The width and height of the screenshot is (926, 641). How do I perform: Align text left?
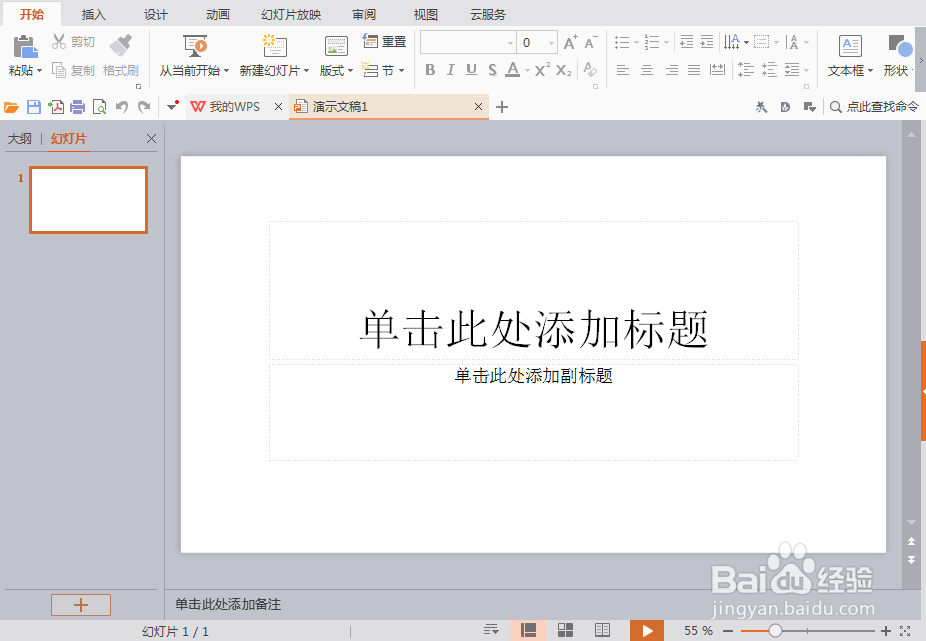point(622,70)
